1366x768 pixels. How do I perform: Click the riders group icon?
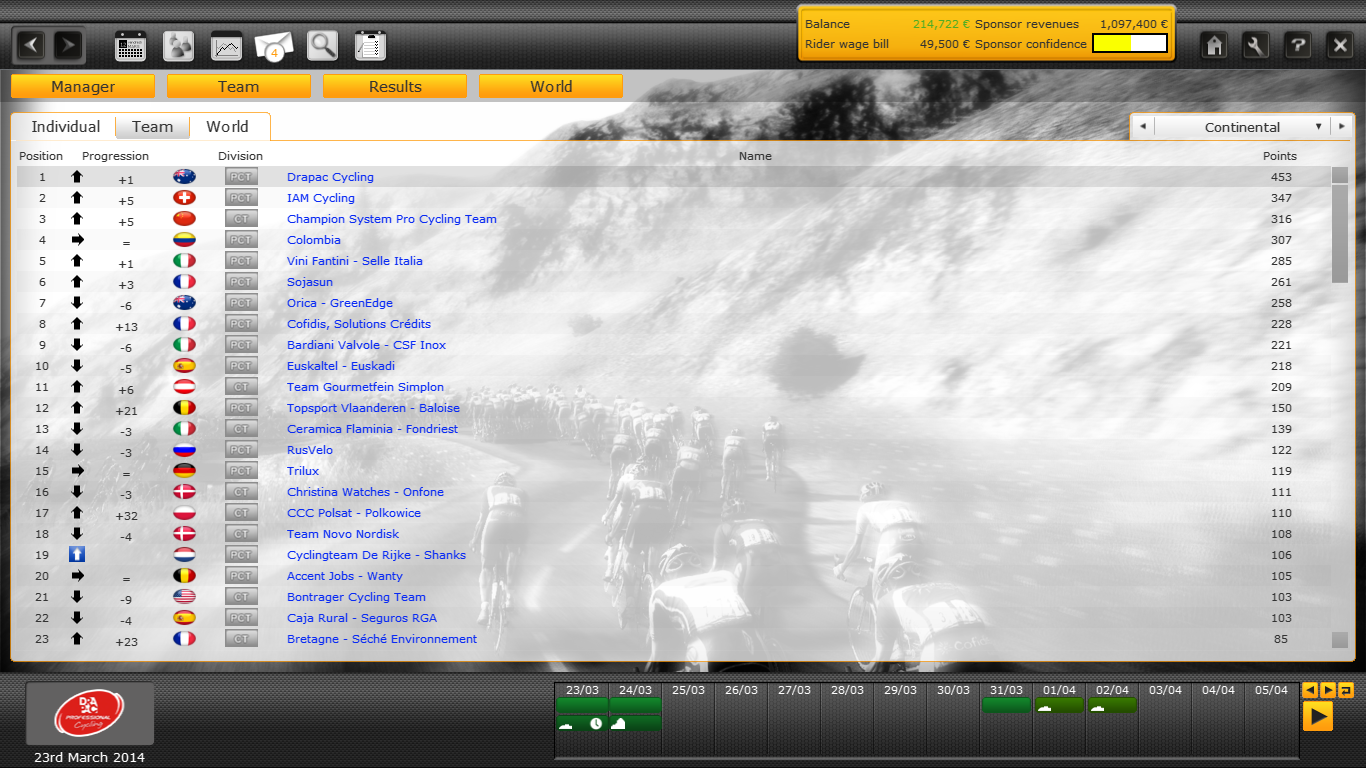point(179,46)
